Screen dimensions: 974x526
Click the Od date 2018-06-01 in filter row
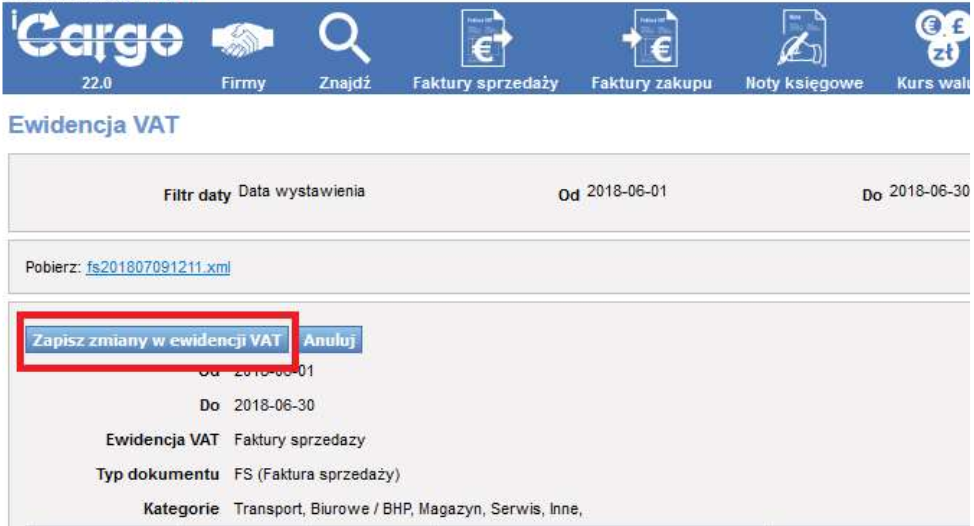point(626,192)
